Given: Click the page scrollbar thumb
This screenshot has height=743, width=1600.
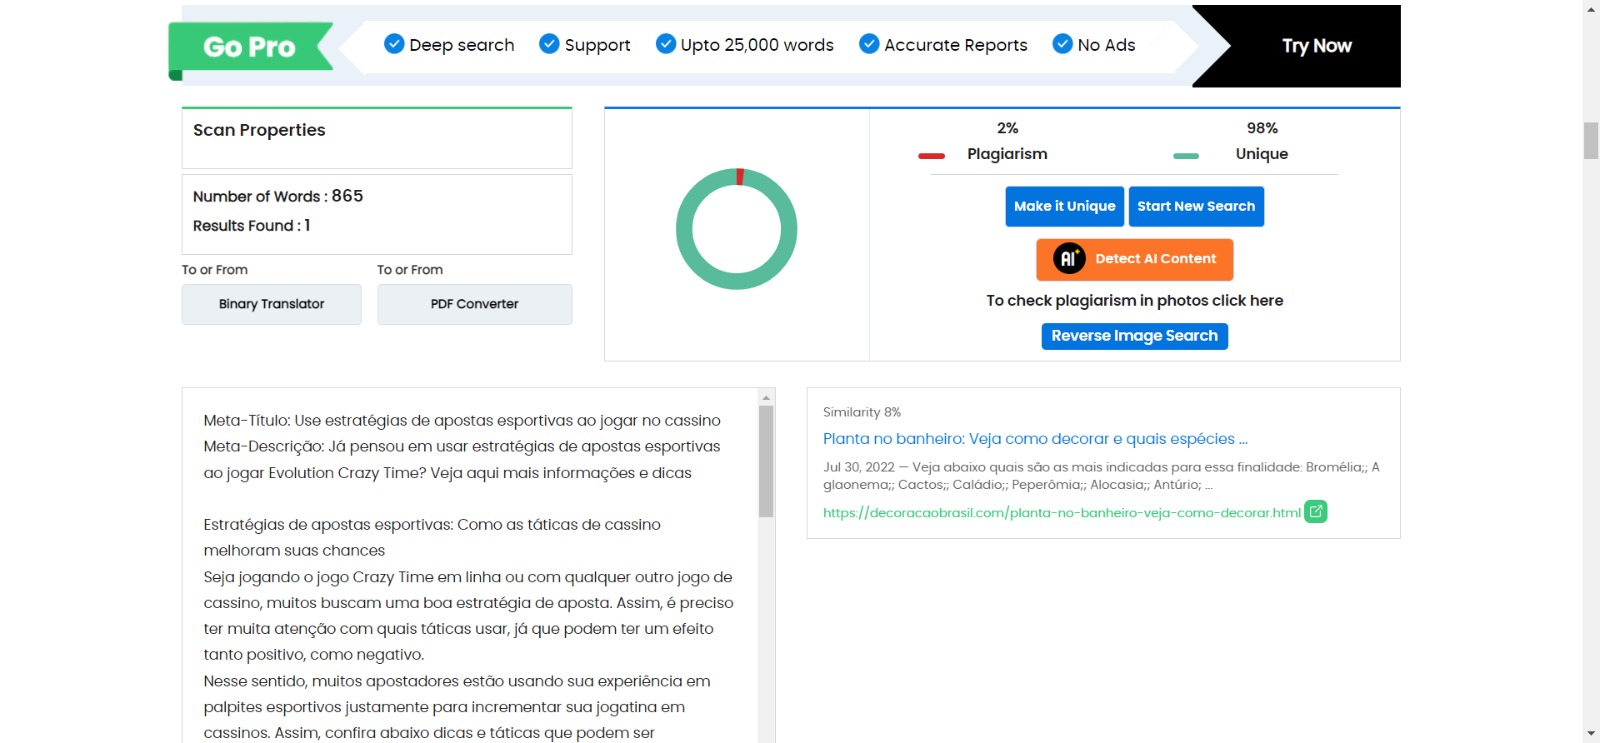Looking at the screenshot, I should [1591, 141].
